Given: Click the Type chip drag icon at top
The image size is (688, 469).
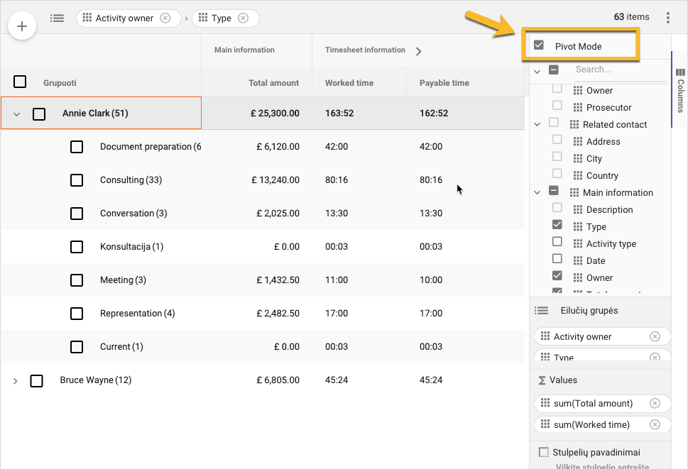Looking at the screenshot, I should pyautogui.click(x=203, y=18).
